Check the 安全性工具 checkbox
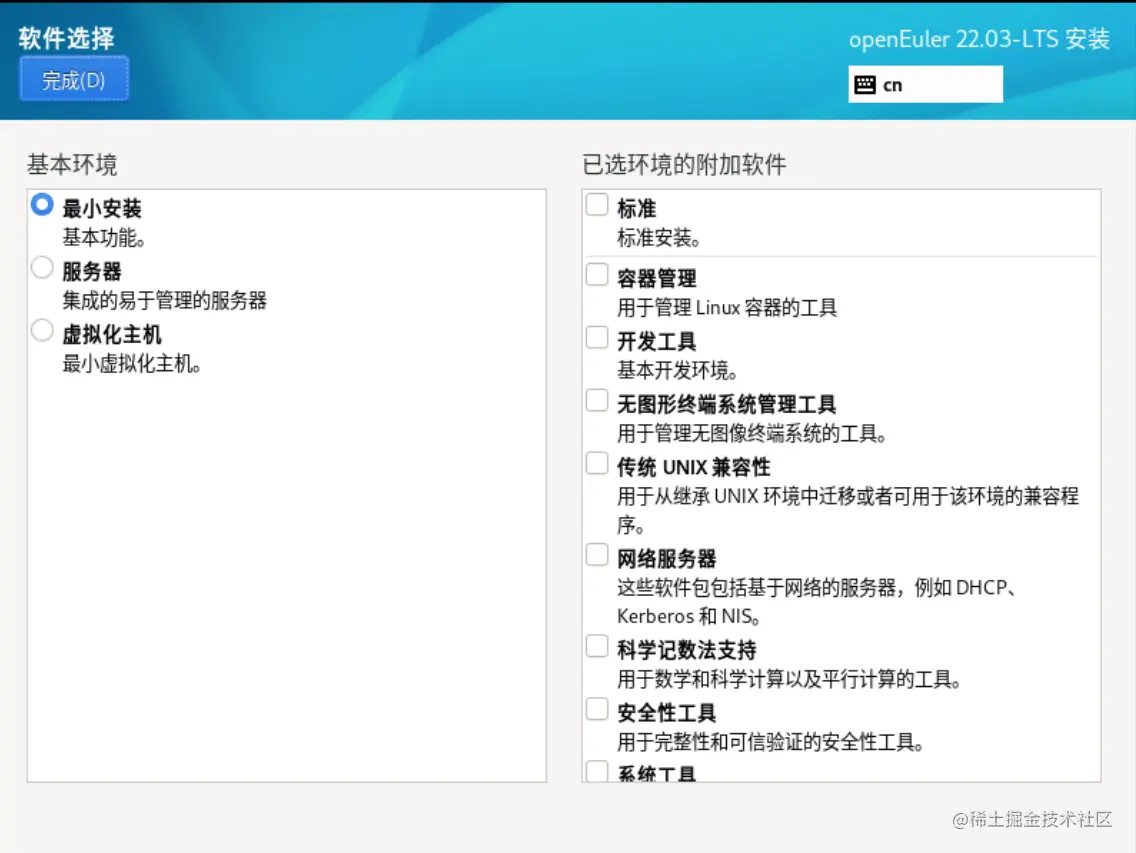 tap(597, 709)
